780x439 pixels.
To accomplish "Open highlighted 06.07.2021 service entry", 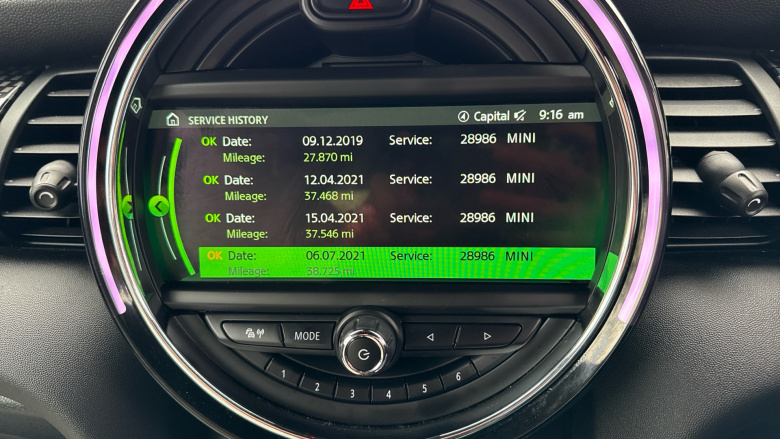I will point(396,263).
